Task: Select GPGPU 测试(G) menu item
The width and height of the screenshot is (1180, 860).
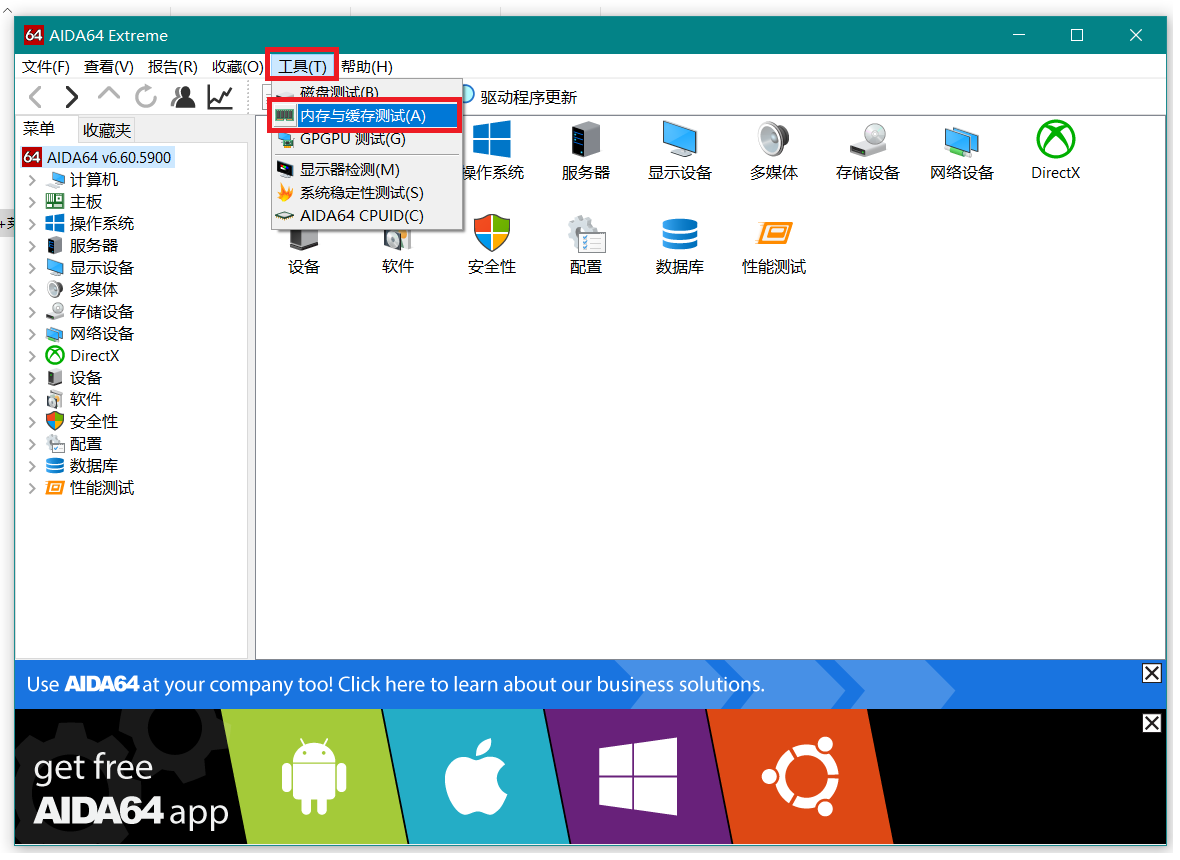Action: point(352,139)
